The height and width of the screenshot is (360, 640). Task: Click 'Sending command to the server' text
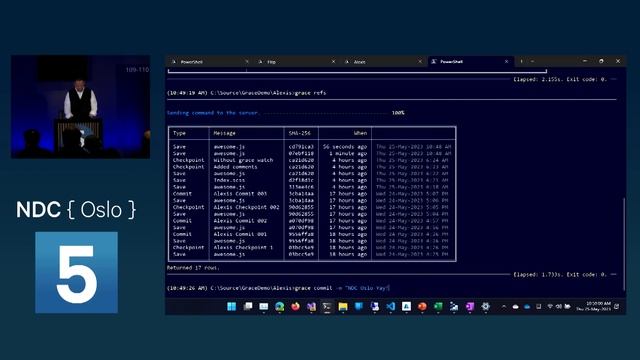pyautogui.click(x=212, y=113)
